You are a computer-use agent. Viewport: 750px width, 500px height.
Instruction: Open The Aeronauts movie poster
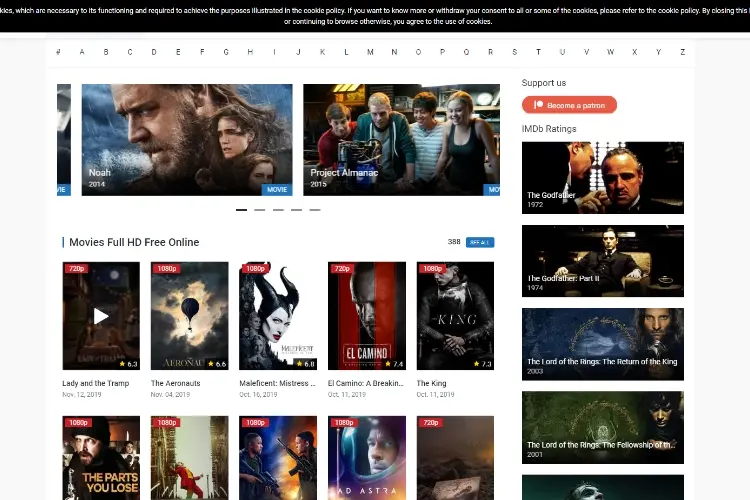(189, 316)
